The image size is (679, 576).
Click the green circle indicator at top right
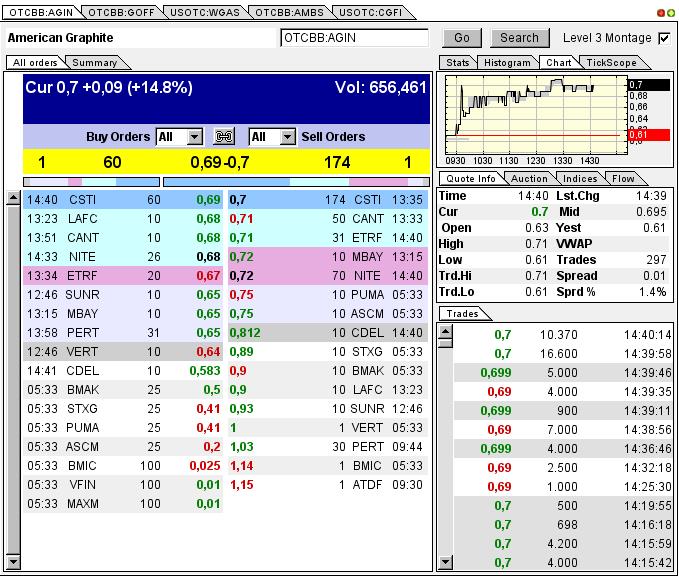(x=671, y=13)
